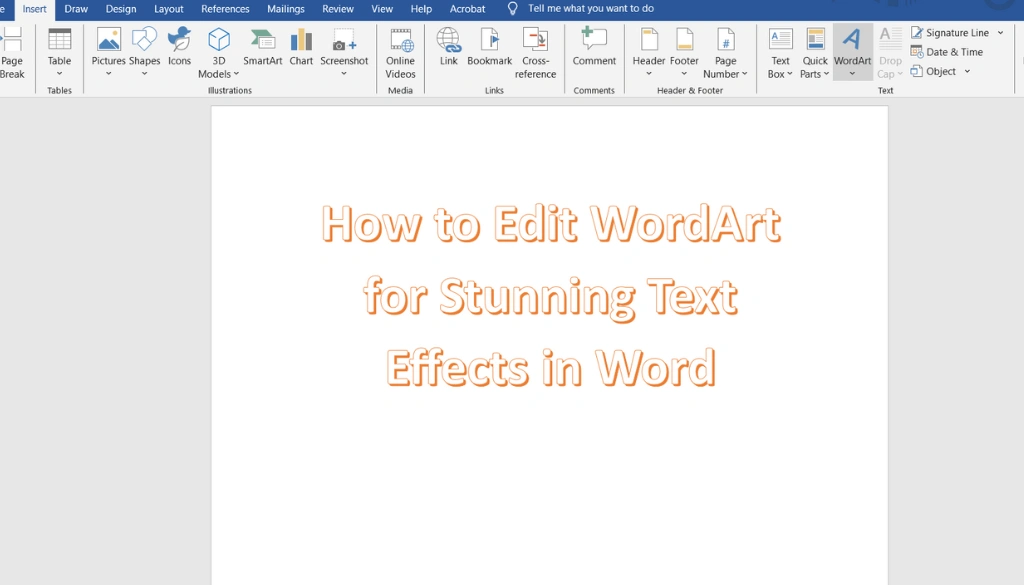
Task: Click the WordArt line 'Effects in Word'
Action: (551, 368)
